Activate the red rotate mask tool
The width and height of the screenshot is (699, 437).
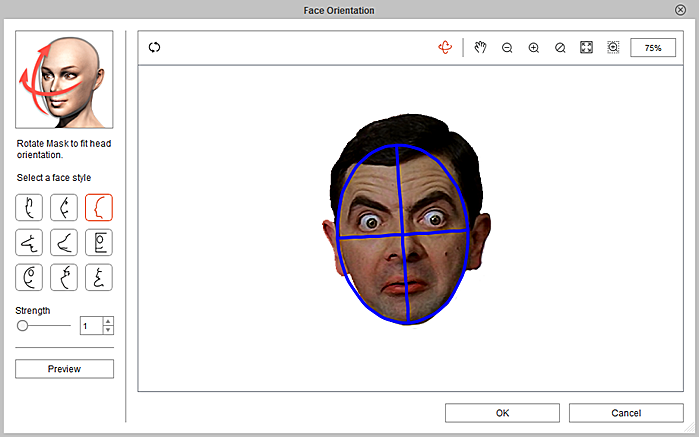[445, 47]
